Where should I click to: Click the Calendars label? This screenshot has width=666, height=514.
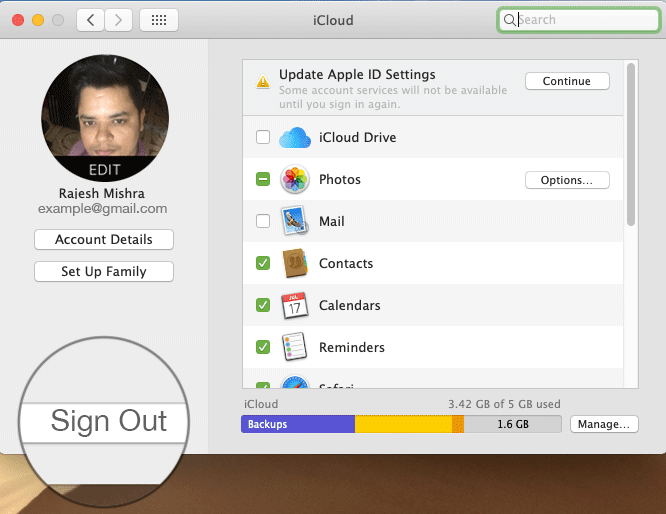tap(350, 305)
